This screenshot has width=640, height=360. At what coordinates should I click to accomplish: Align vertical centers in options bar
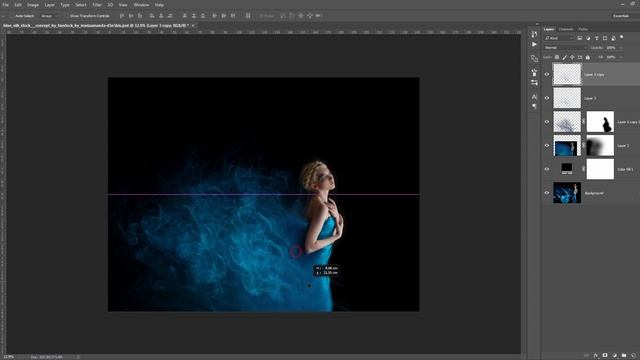131,16
